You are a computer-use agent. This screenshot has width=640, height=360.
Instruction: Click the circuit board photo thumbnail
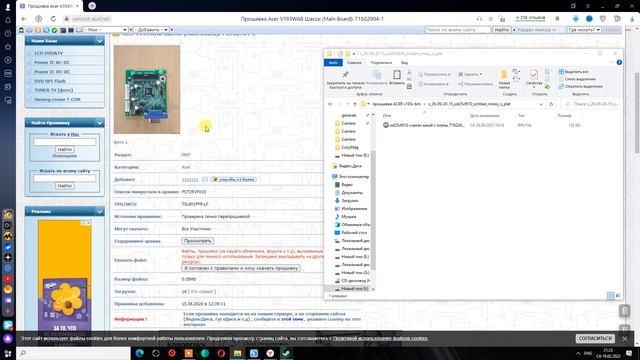coord(147,89)
